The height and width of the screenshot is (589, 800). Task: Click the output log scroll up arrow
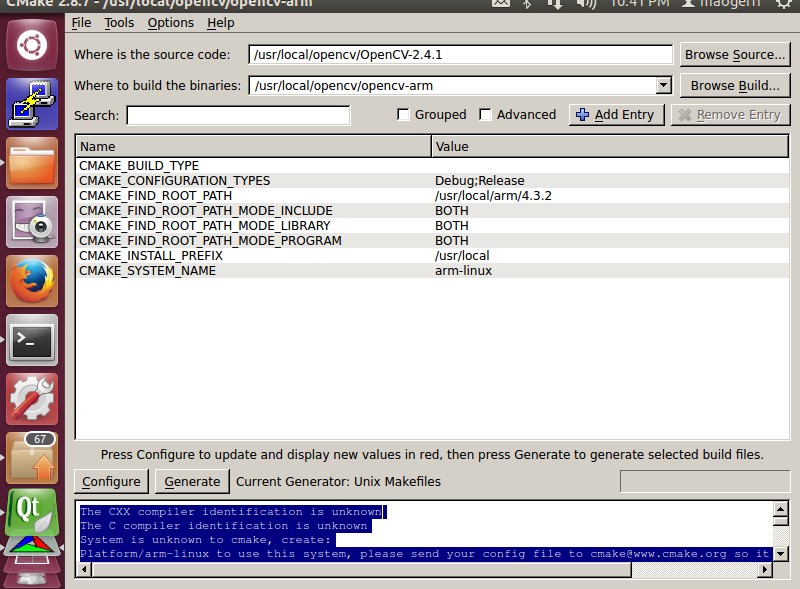(x=781, y=509)
